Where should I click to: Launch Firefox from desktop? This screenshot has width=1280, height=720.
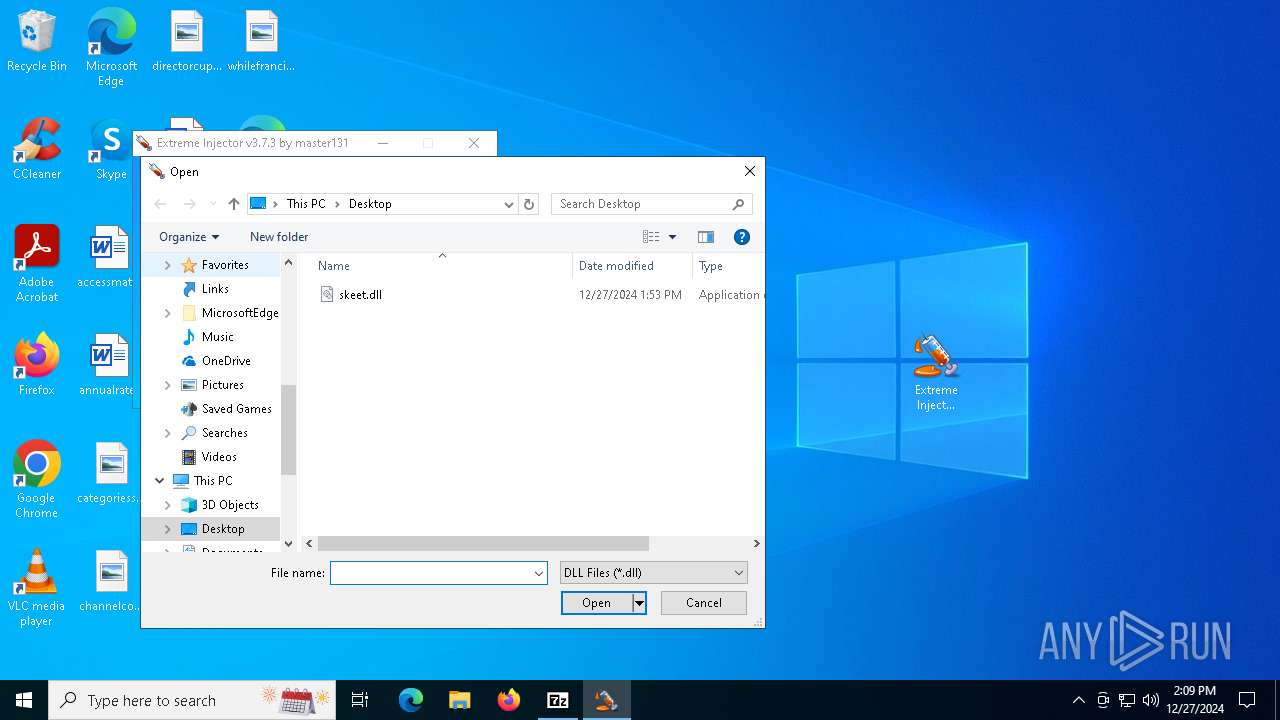tap(37, 365)
